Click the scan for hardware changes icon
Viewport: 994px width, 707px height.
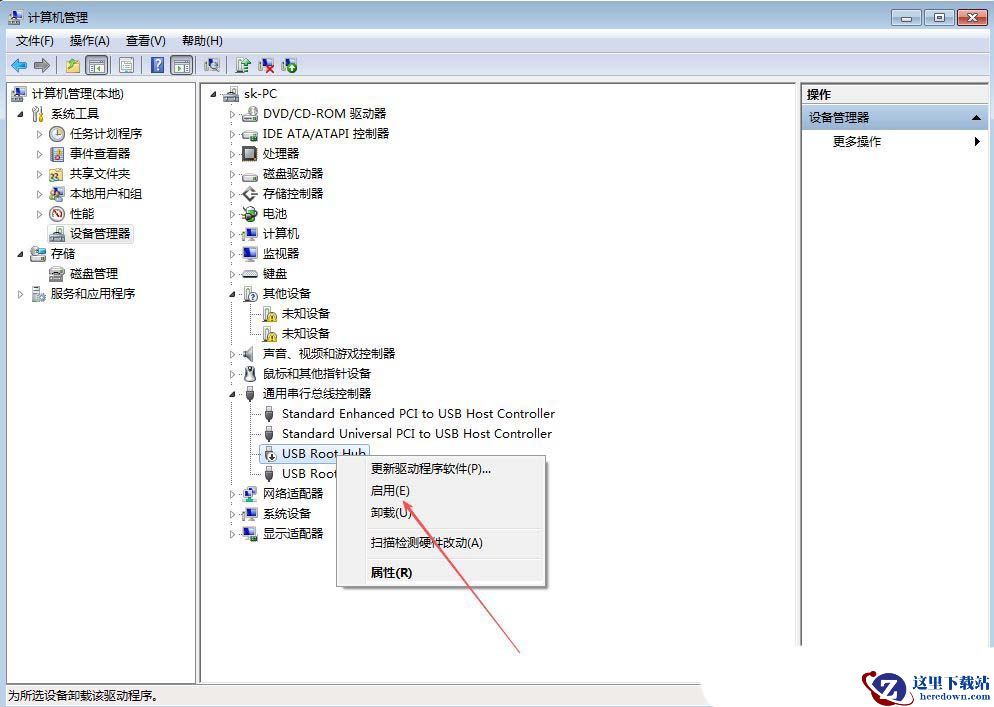[211, 66]
